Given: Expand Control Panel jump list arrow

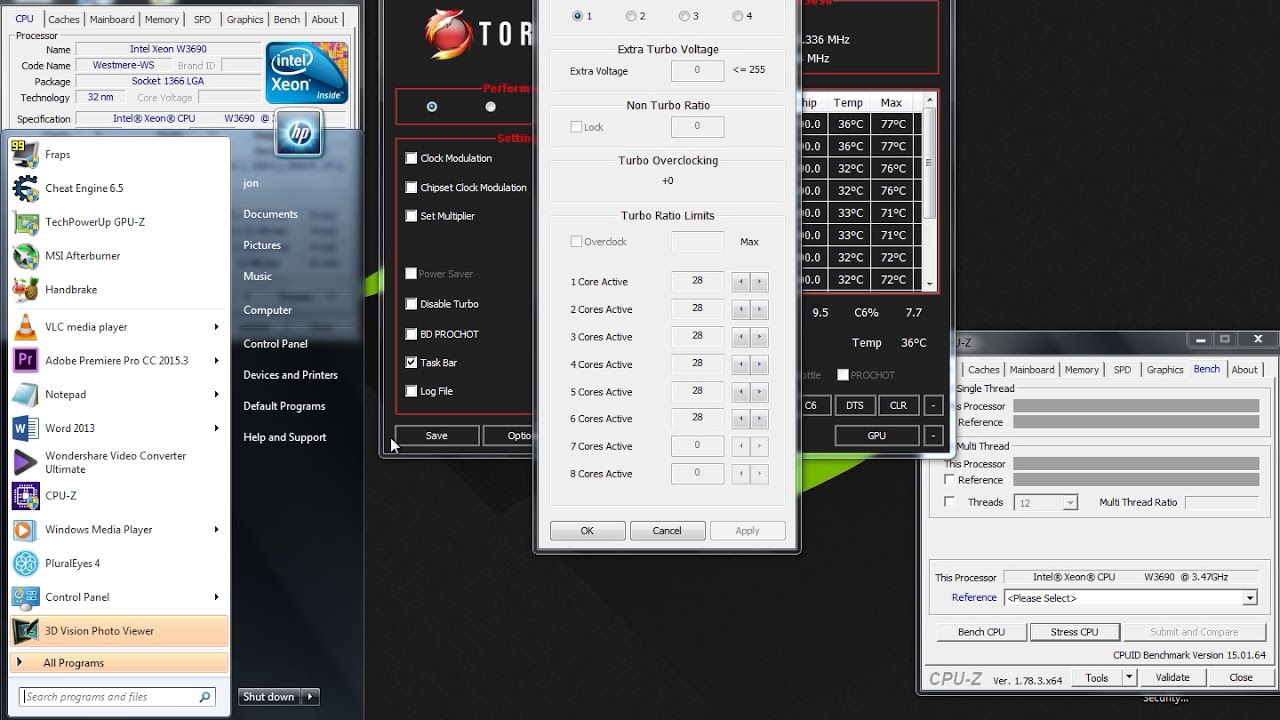Looking at the screenshot, I should 216,597.
